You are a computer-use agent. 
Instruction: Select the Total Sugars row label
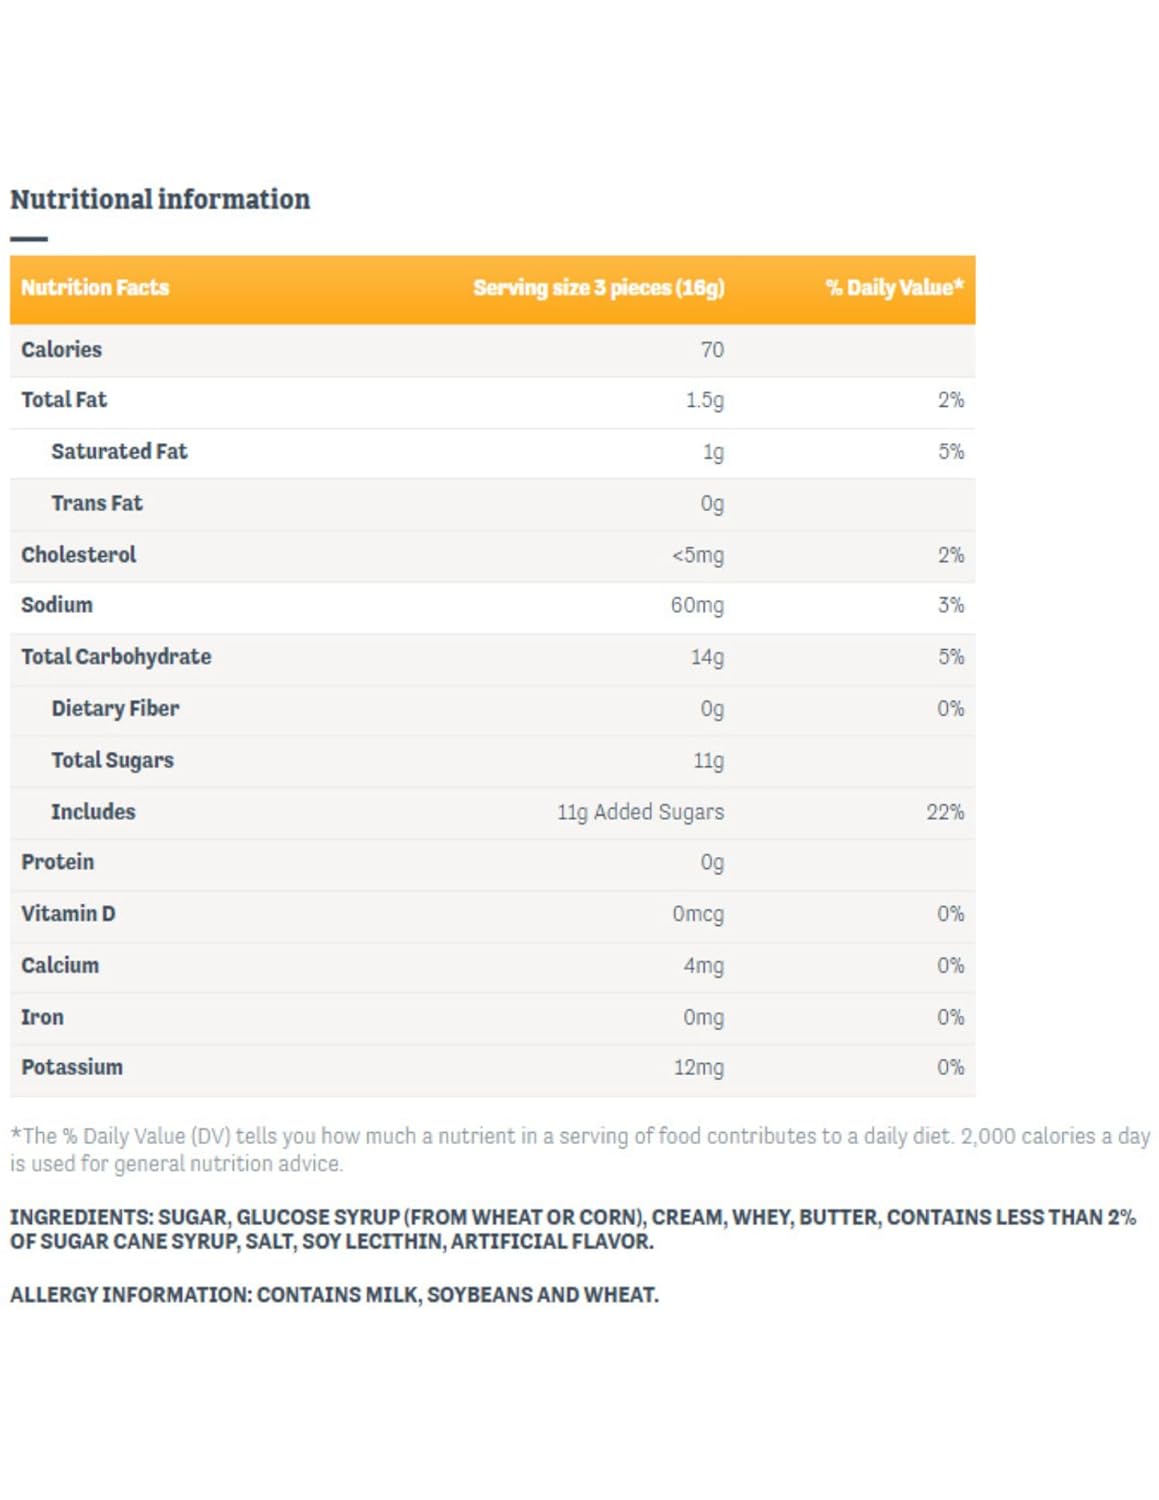coord(112,761)
